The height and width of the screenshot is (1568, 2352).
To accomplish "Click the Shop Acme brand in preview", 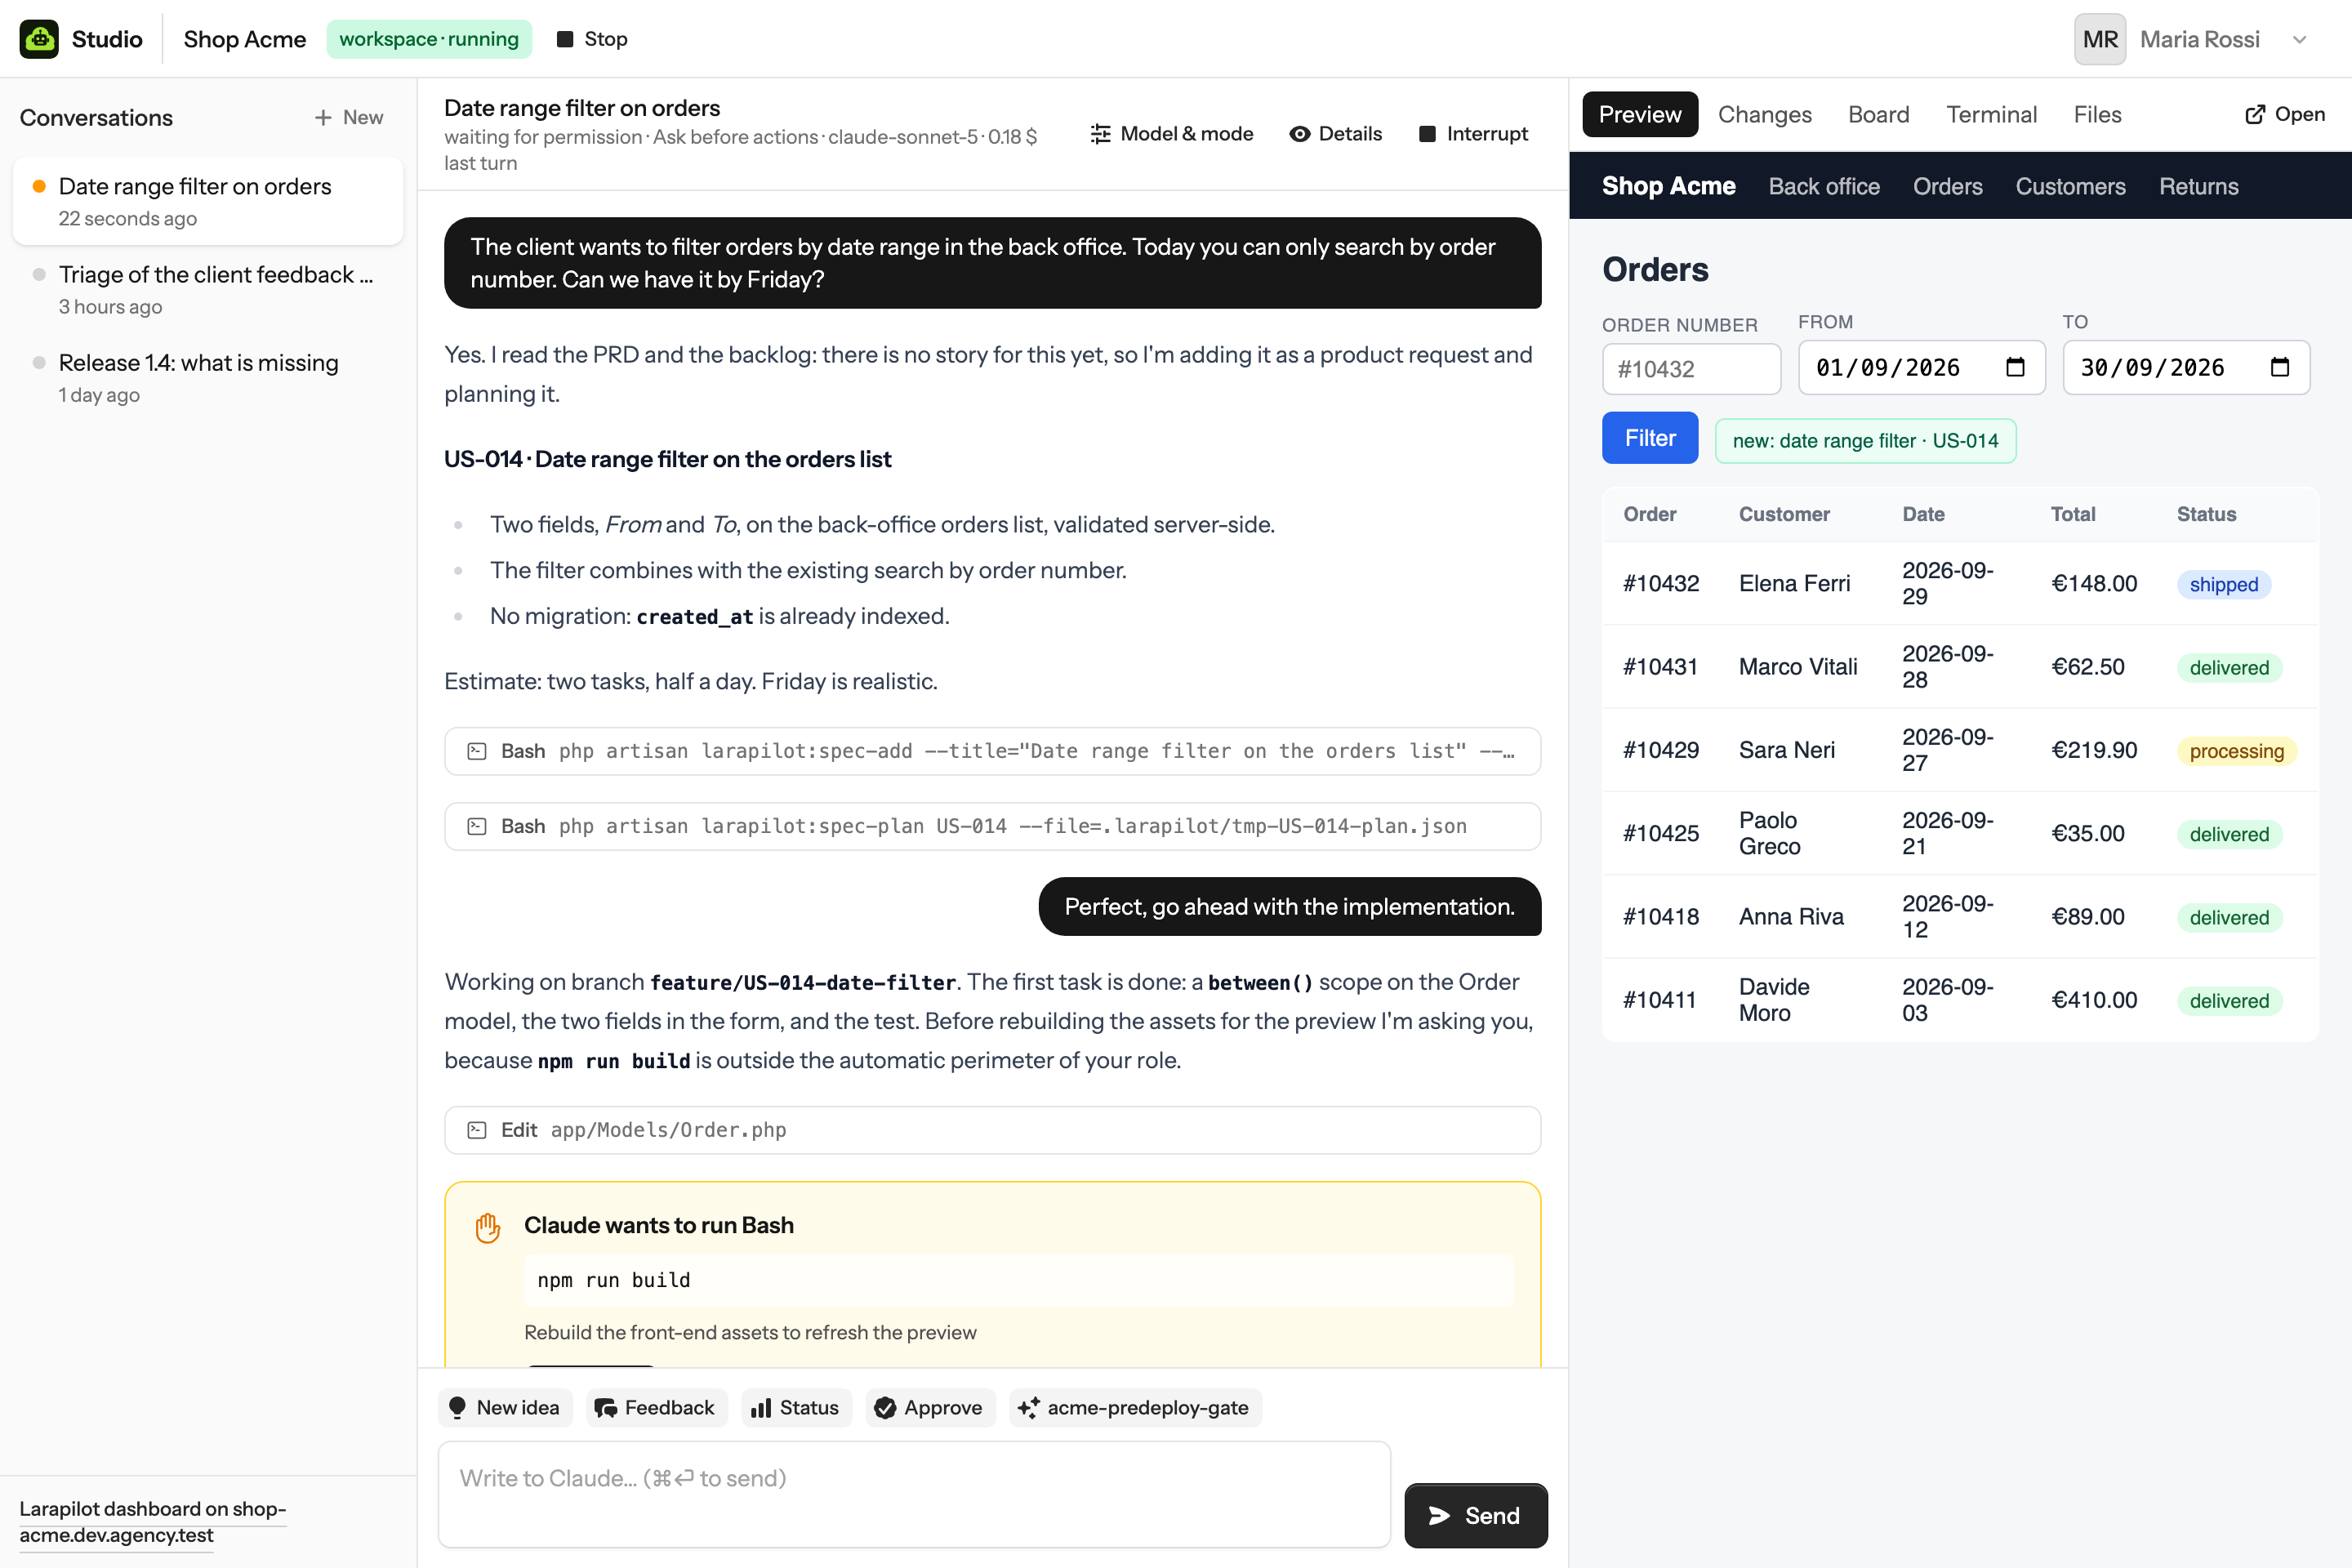I will [1668, 186].
